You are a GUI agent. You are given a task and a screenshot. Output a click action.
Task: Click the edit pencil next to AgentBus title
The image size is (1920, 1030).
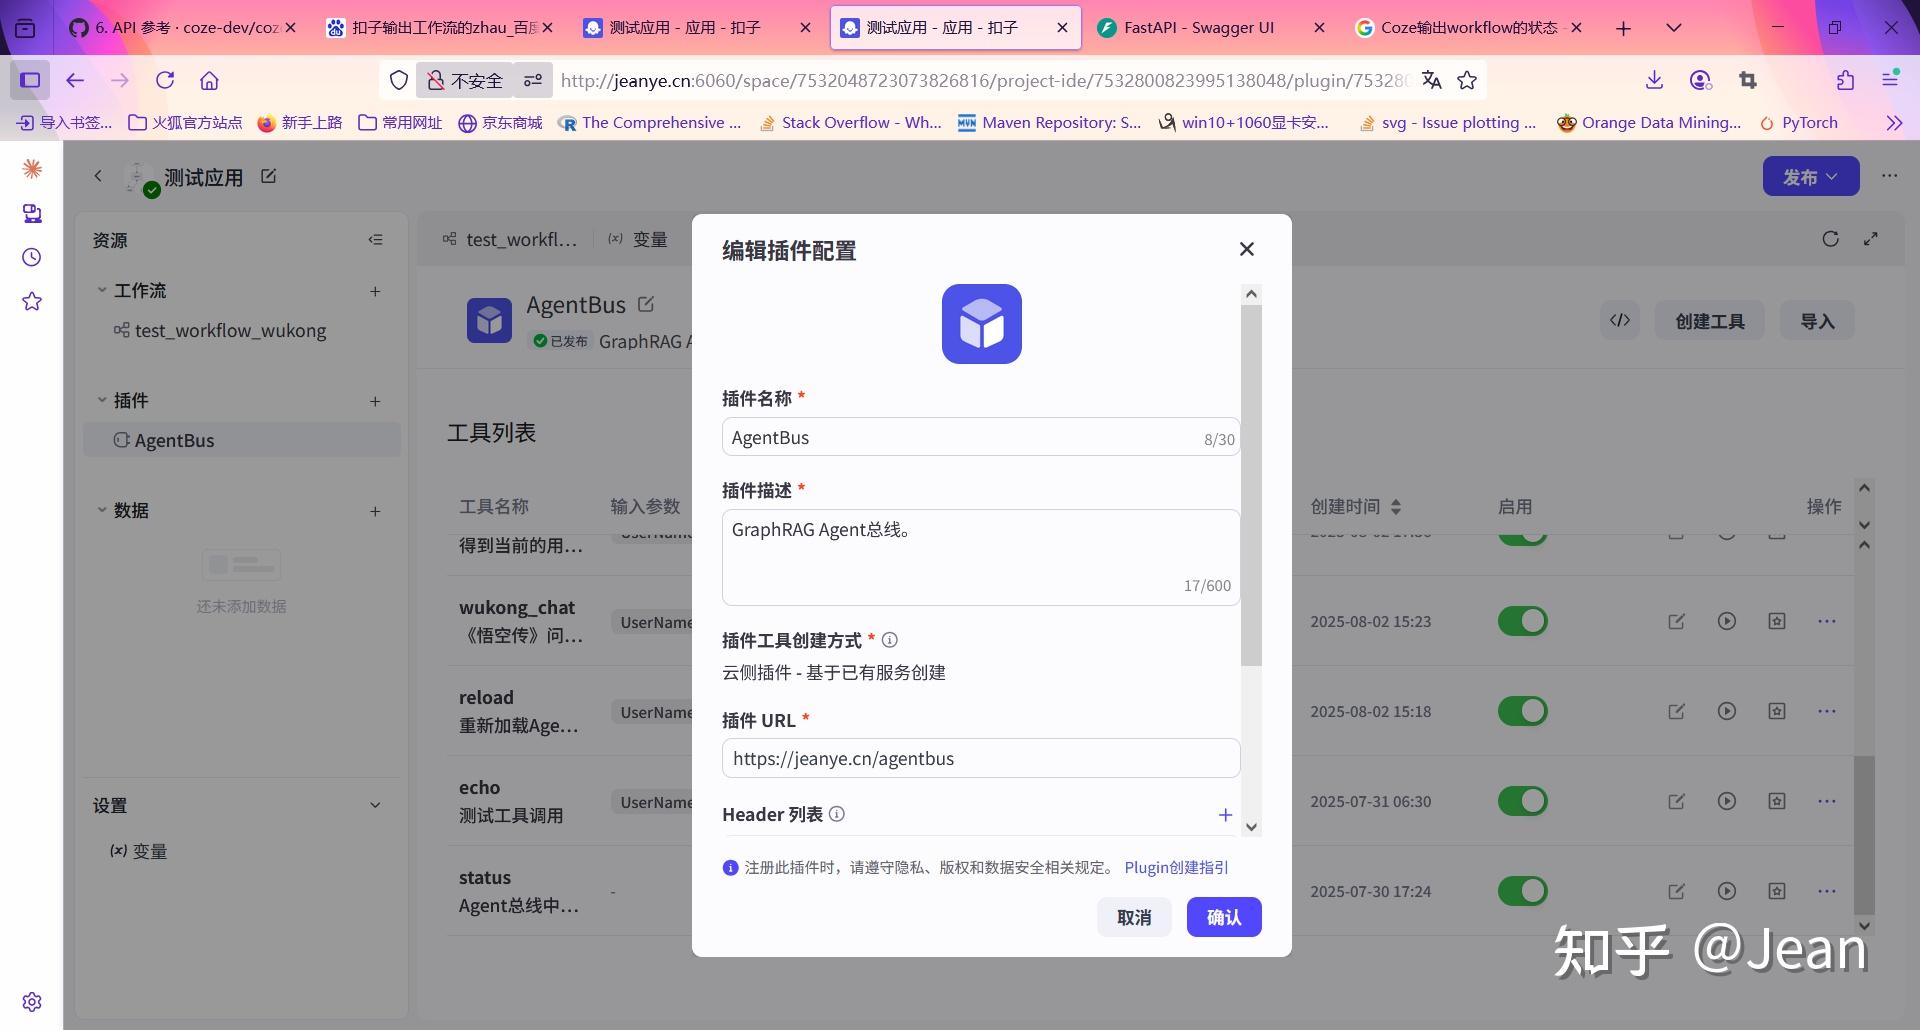(646, 303)
